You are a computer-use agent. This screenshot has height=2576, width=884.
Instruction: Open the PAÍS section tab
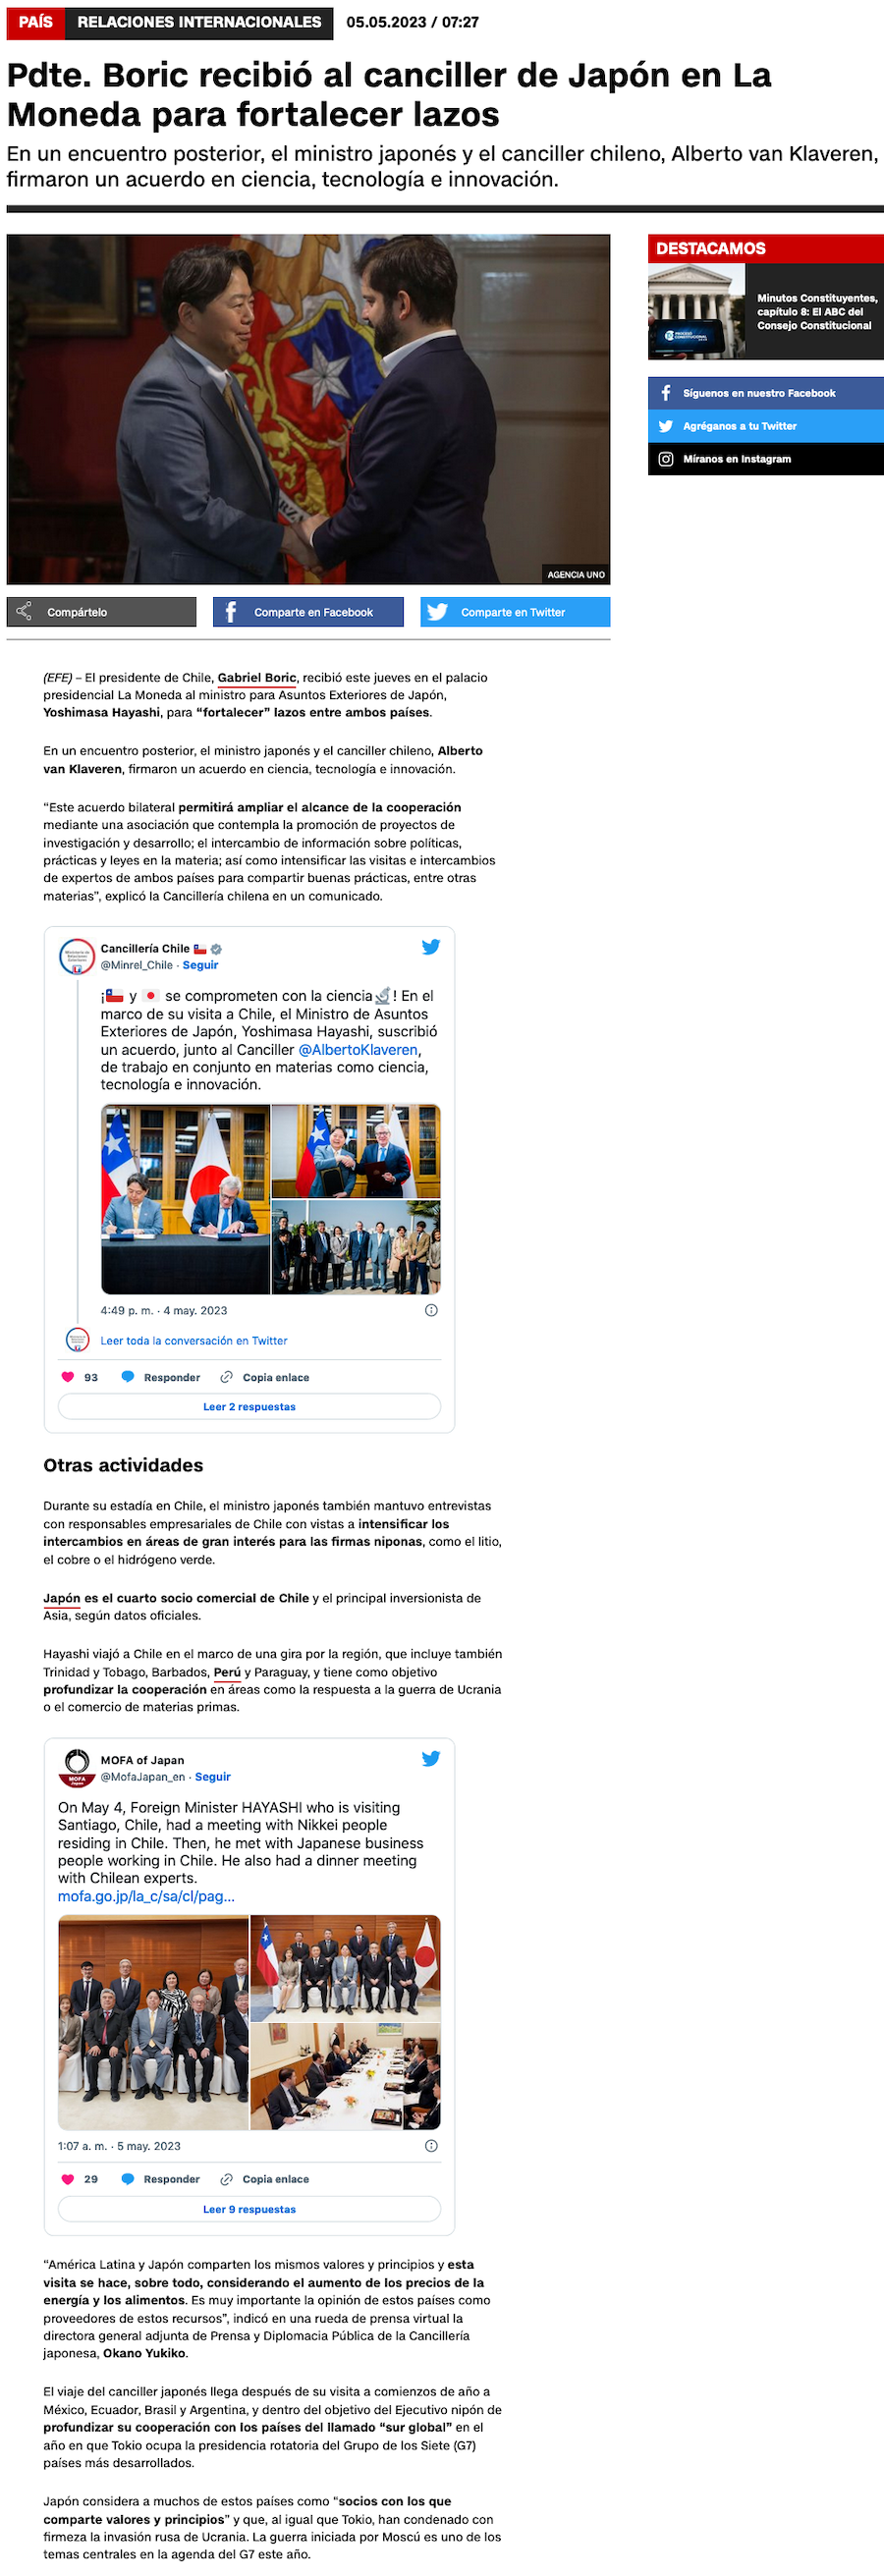(35, 22)
